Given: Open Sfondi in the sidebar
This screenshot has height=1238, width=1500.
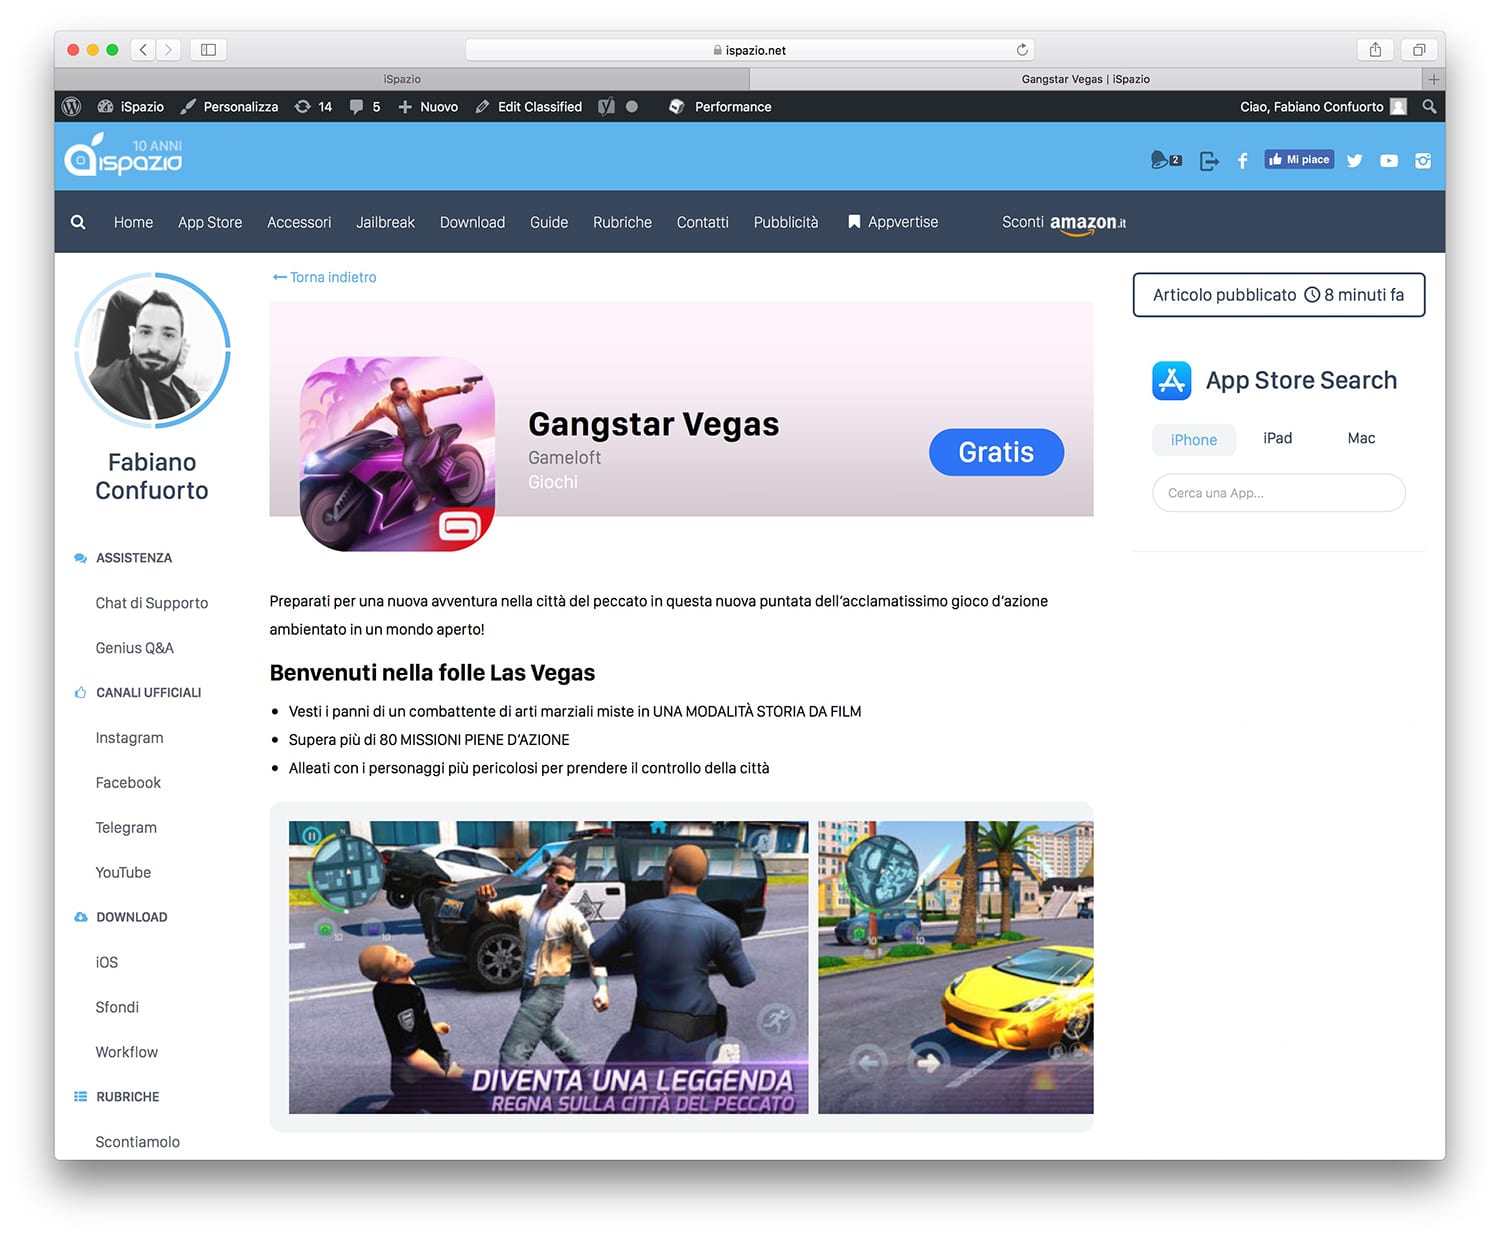Looking at the screenshot, I should pyautogui.click(x=117, y=1007).
